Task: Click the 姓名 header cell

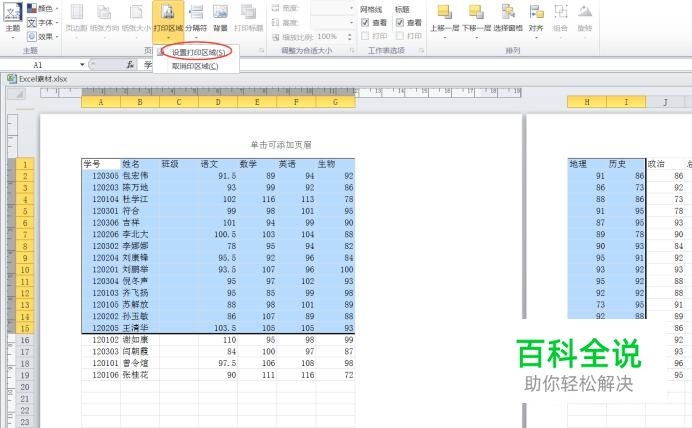Action: click(x=139, y=164)
